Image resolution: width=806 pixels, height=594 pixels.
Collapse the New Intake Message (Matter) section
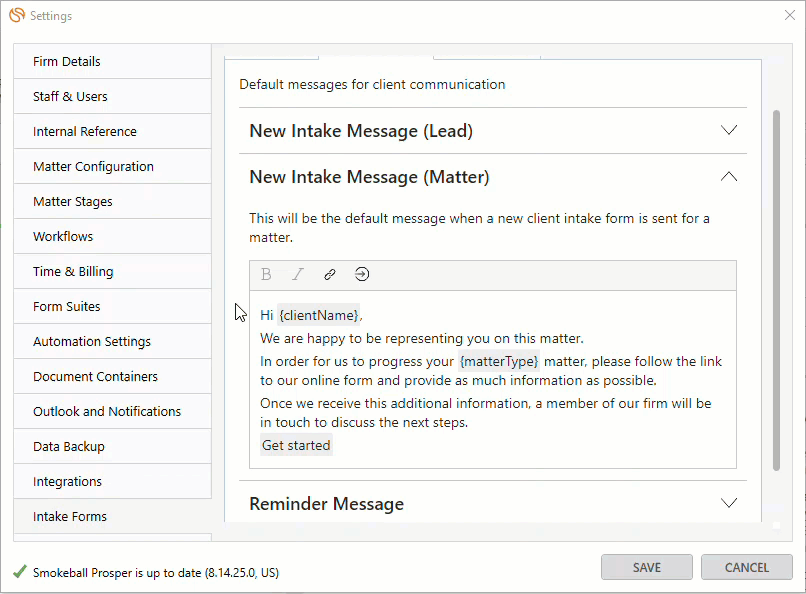click(x=729, y=177)
